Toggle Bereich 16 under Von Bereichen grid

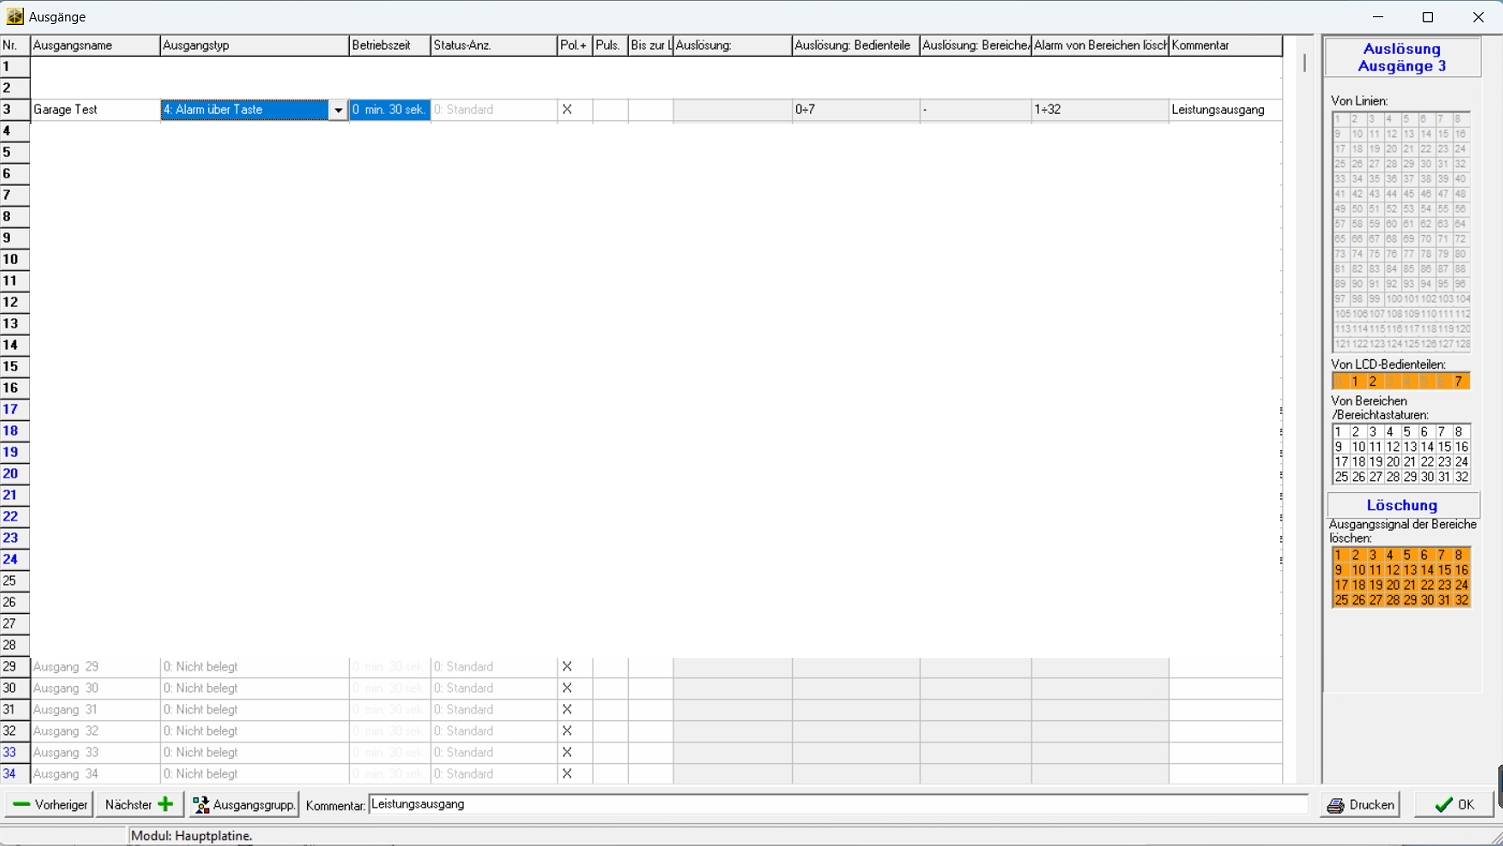tap(1461, 447)
